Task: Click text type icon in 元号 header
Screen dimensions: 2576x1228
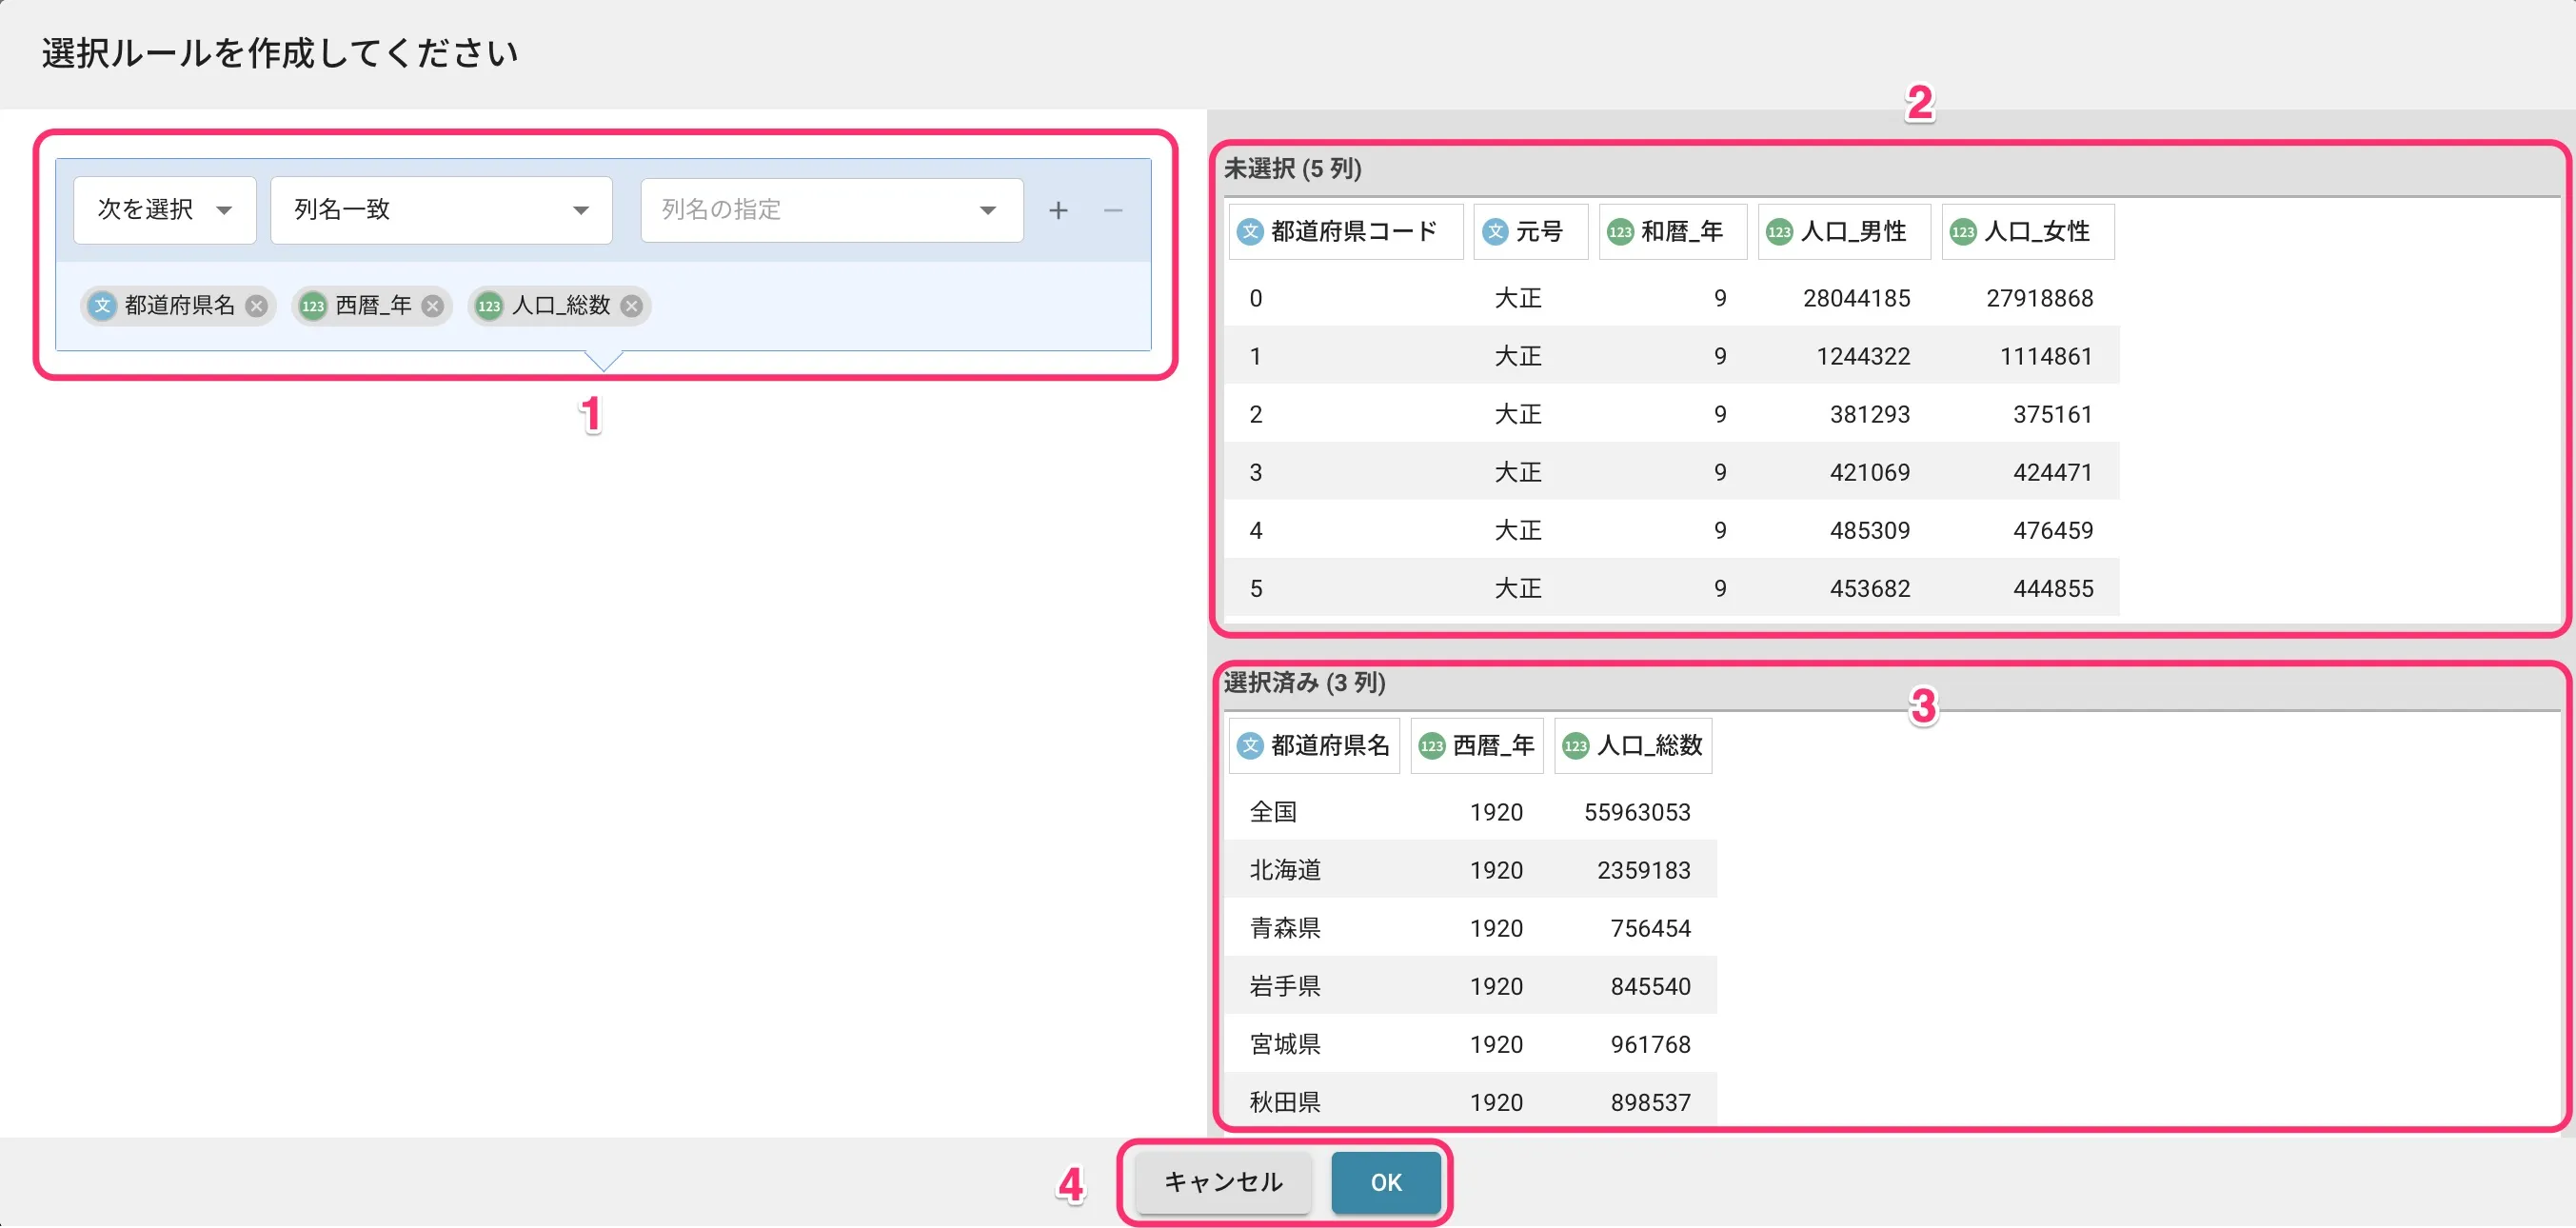Action: click(x=1495, y=232)
